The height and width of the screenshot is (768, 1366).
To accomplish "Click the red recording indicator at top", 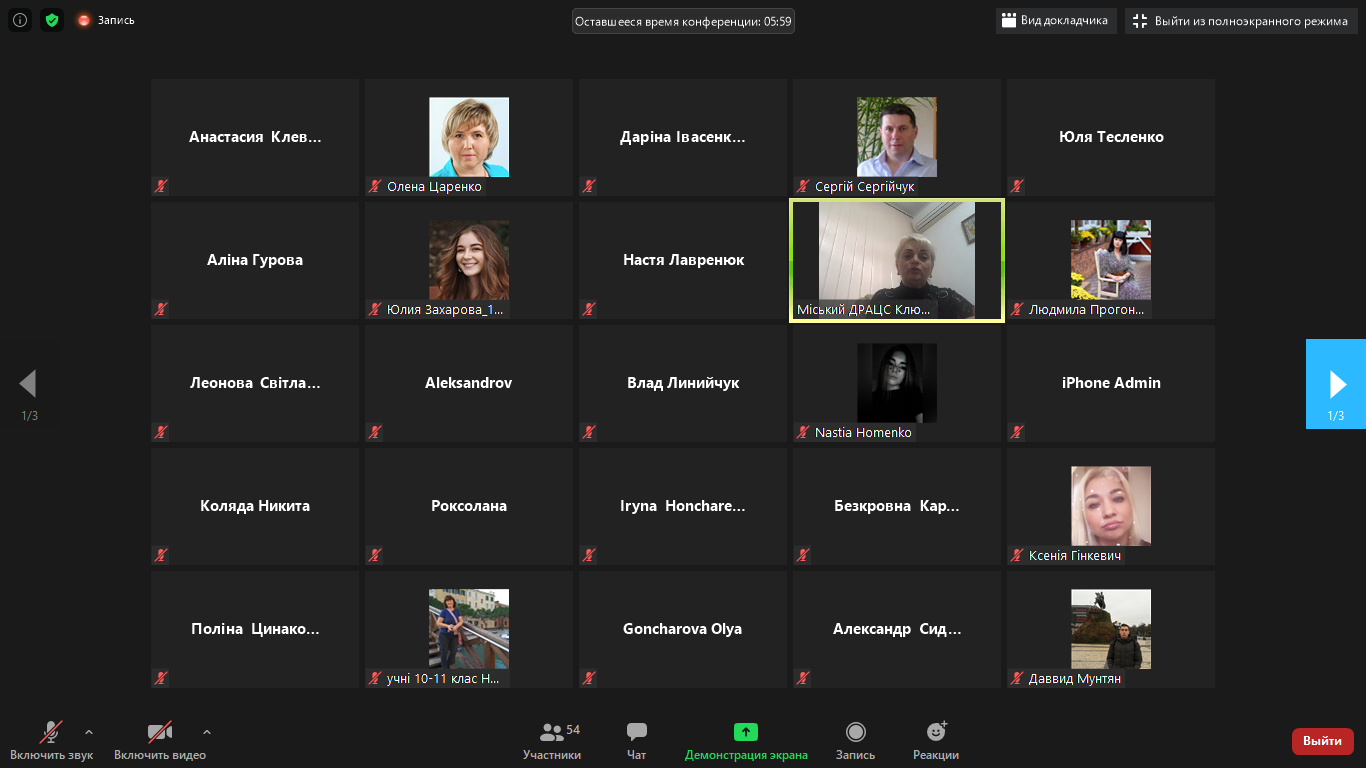I will 106,20.
